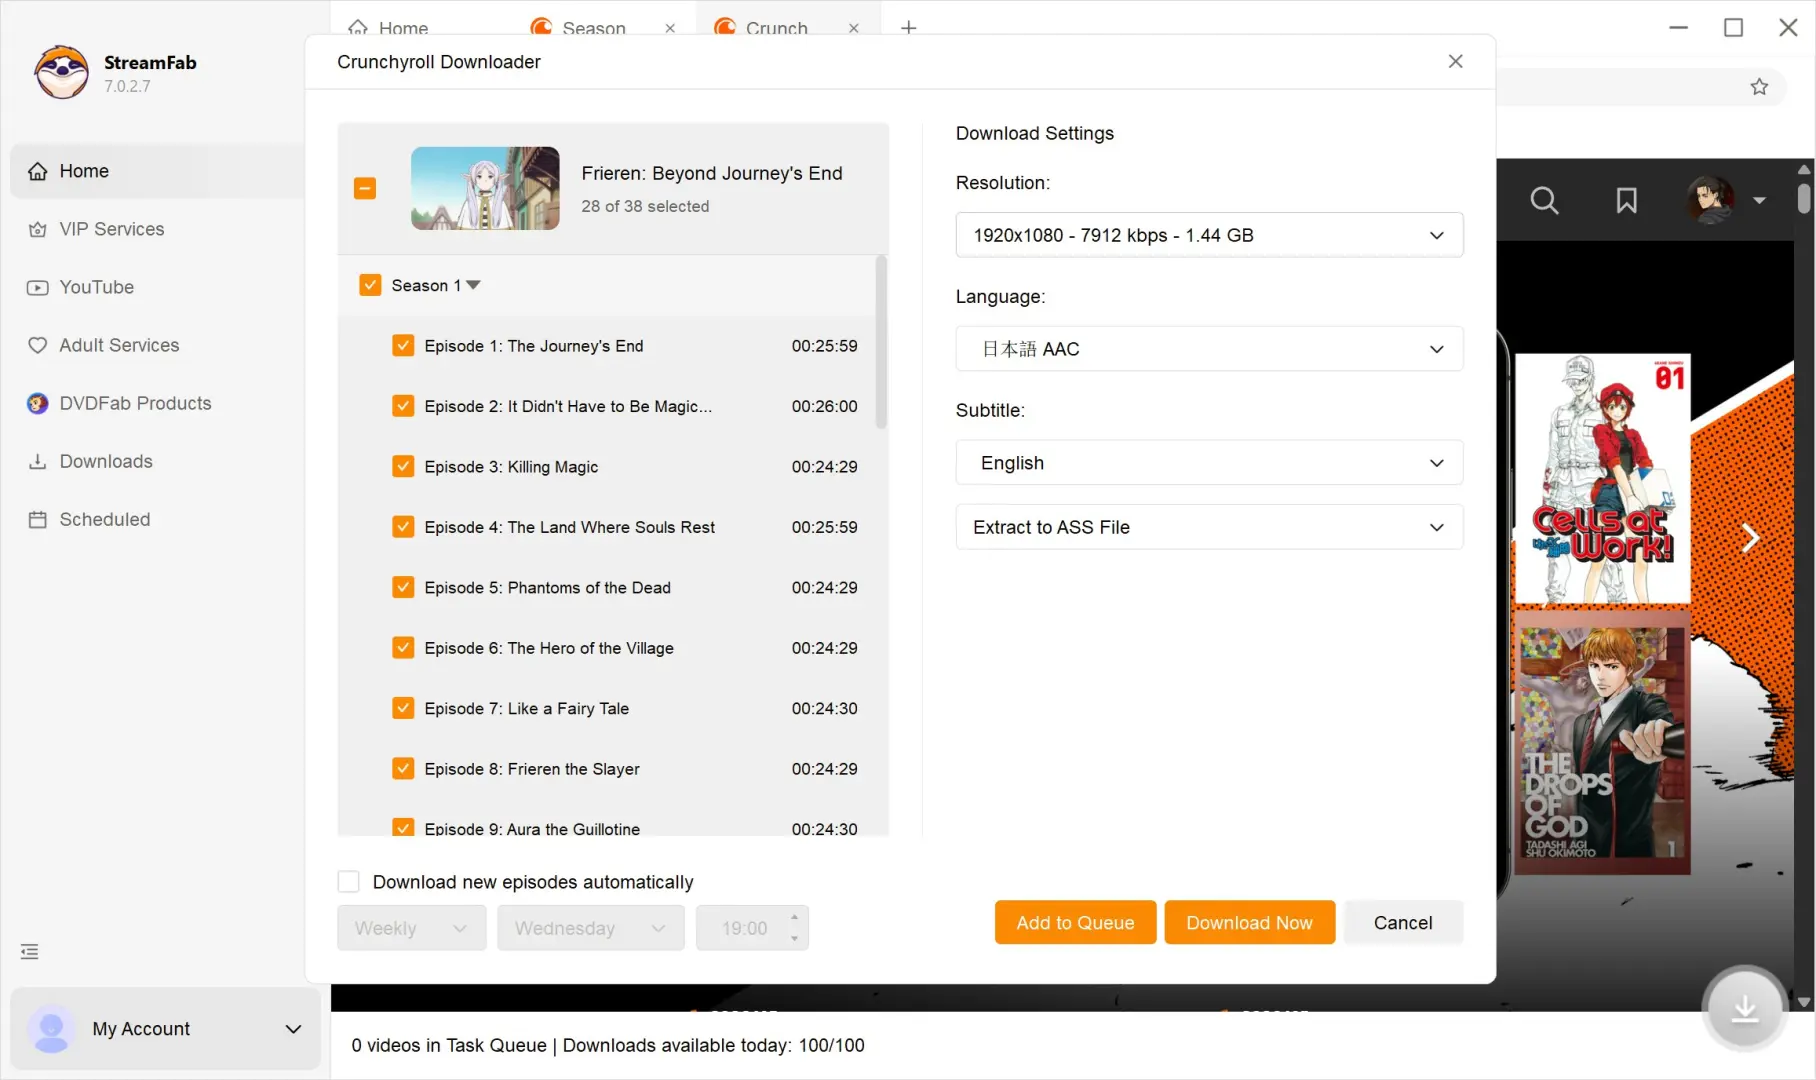Screen dimensions: 1816x1080
Task: Click the Downloads arrow icon in sidebar
Action: (x=37, y=461)
